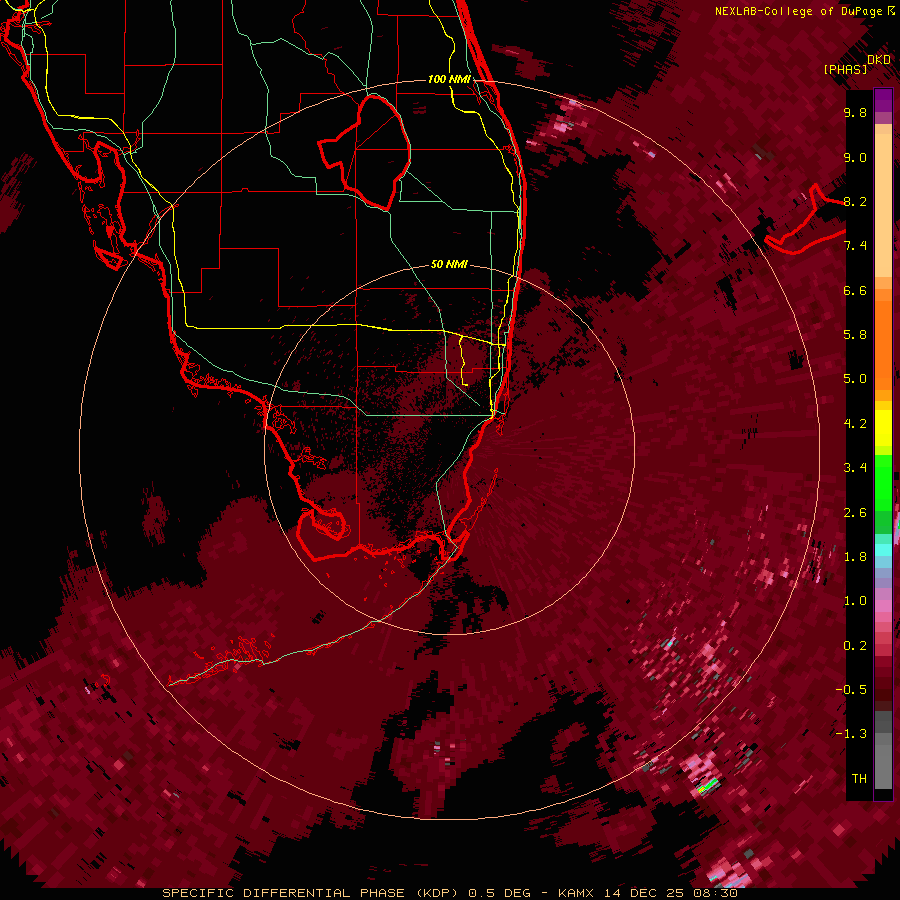Click the 8.2 color scale label
The width and height of the screenshot is (900, 900).
pyautogui.click(x=855, y=201)
